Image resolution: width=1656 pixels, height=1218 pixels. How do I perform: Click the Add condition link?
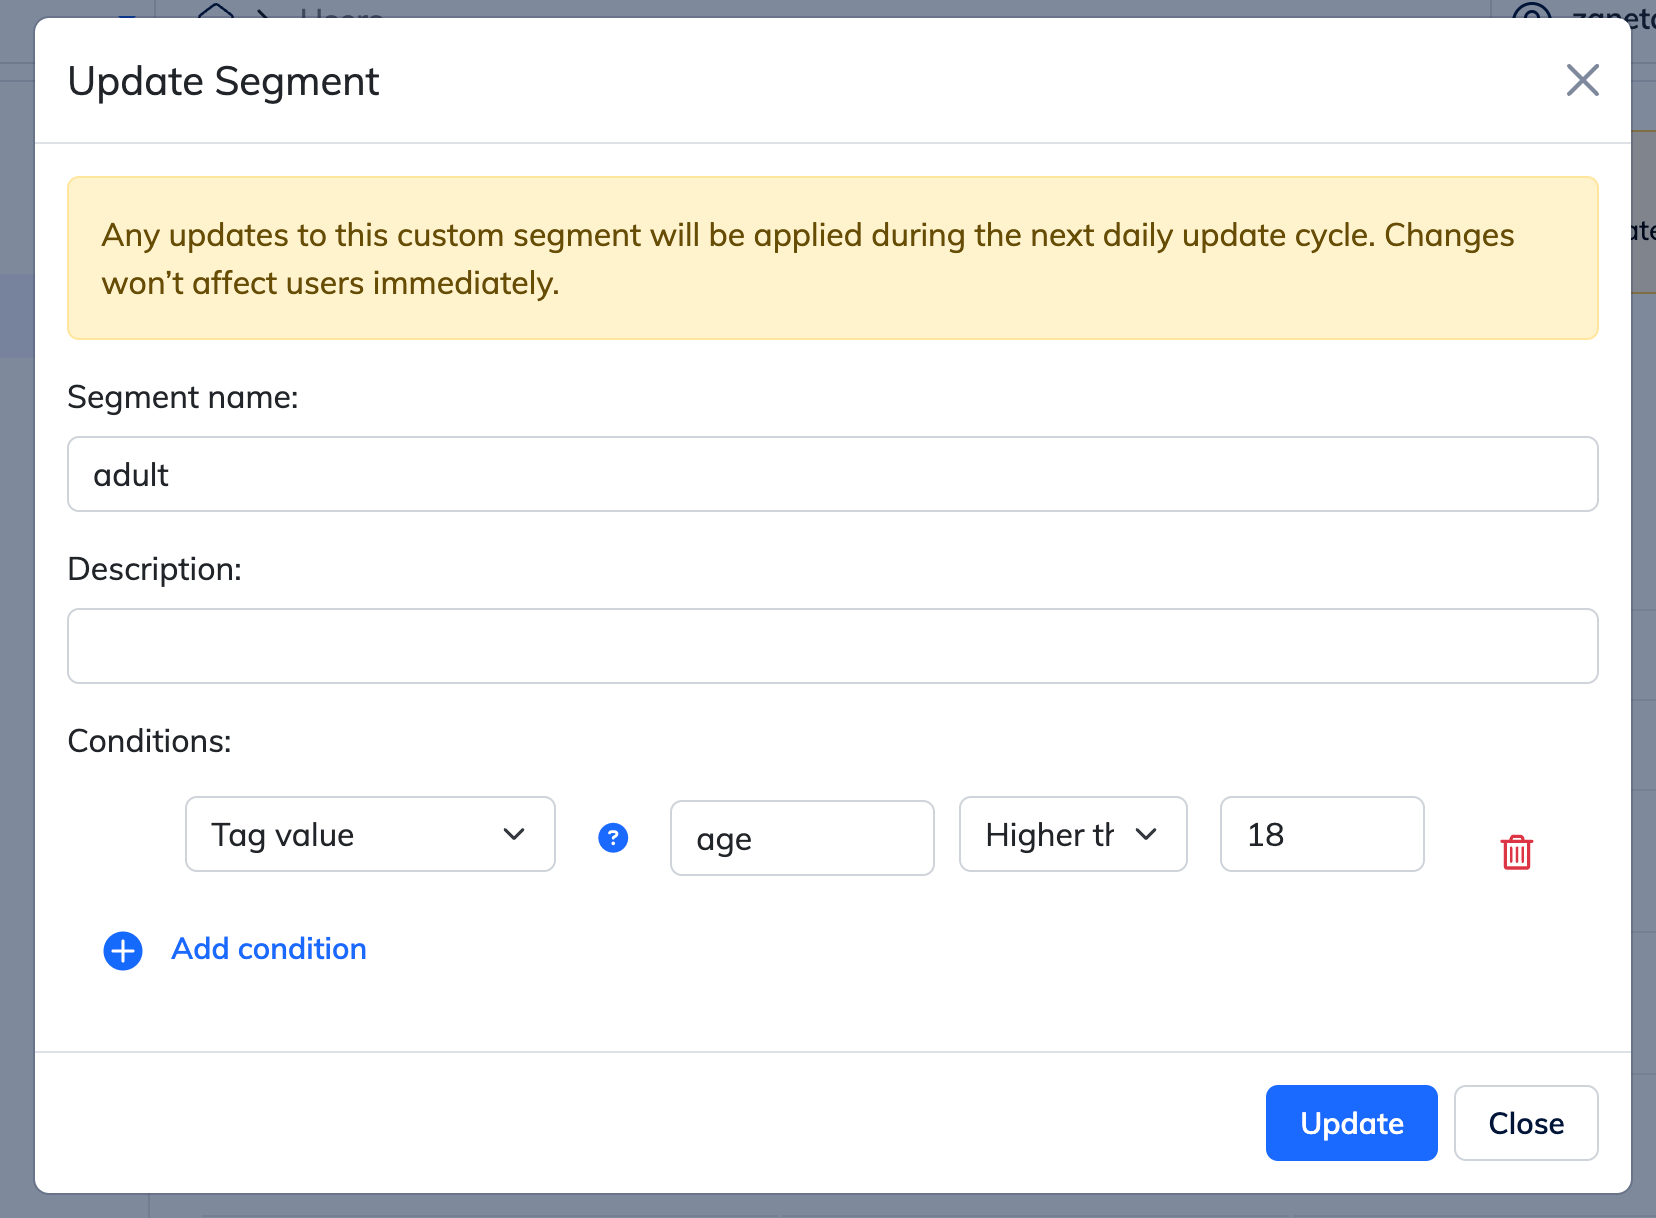coord(269,949)
